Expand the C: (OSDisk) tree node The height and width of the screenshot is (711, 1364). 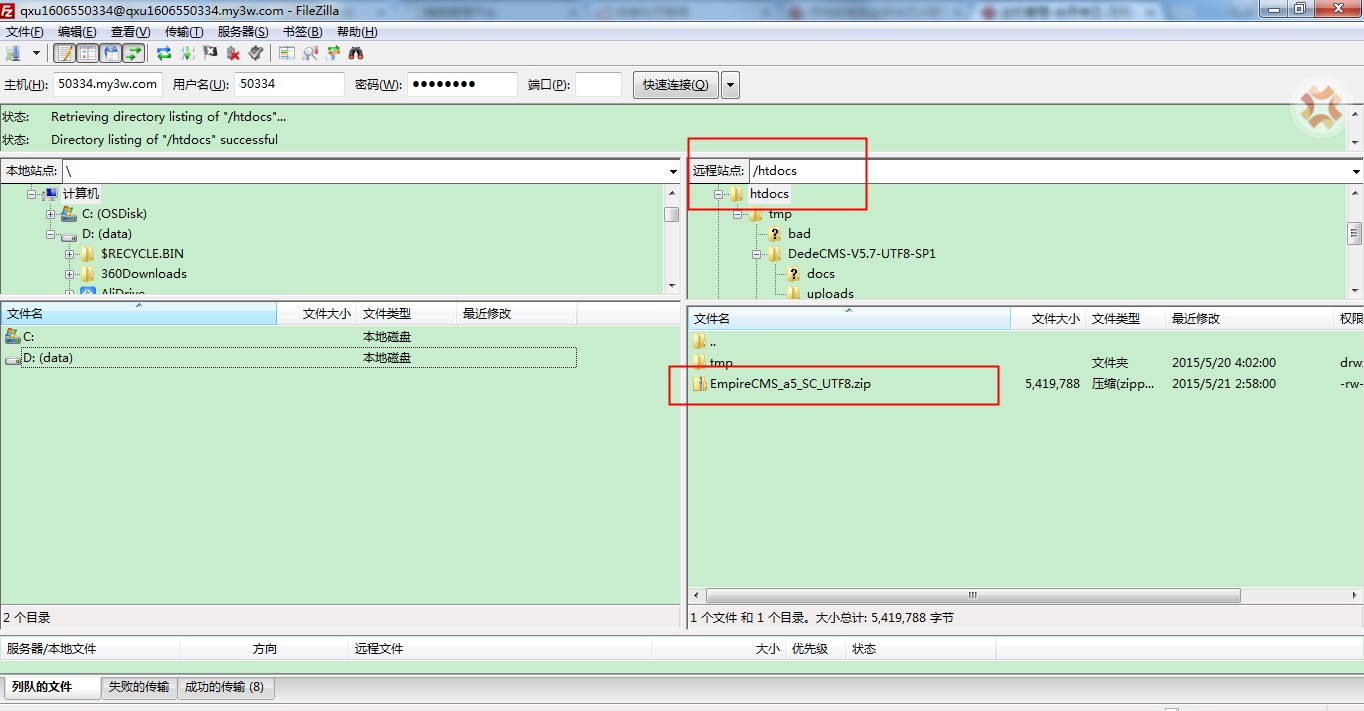point(51,214)
